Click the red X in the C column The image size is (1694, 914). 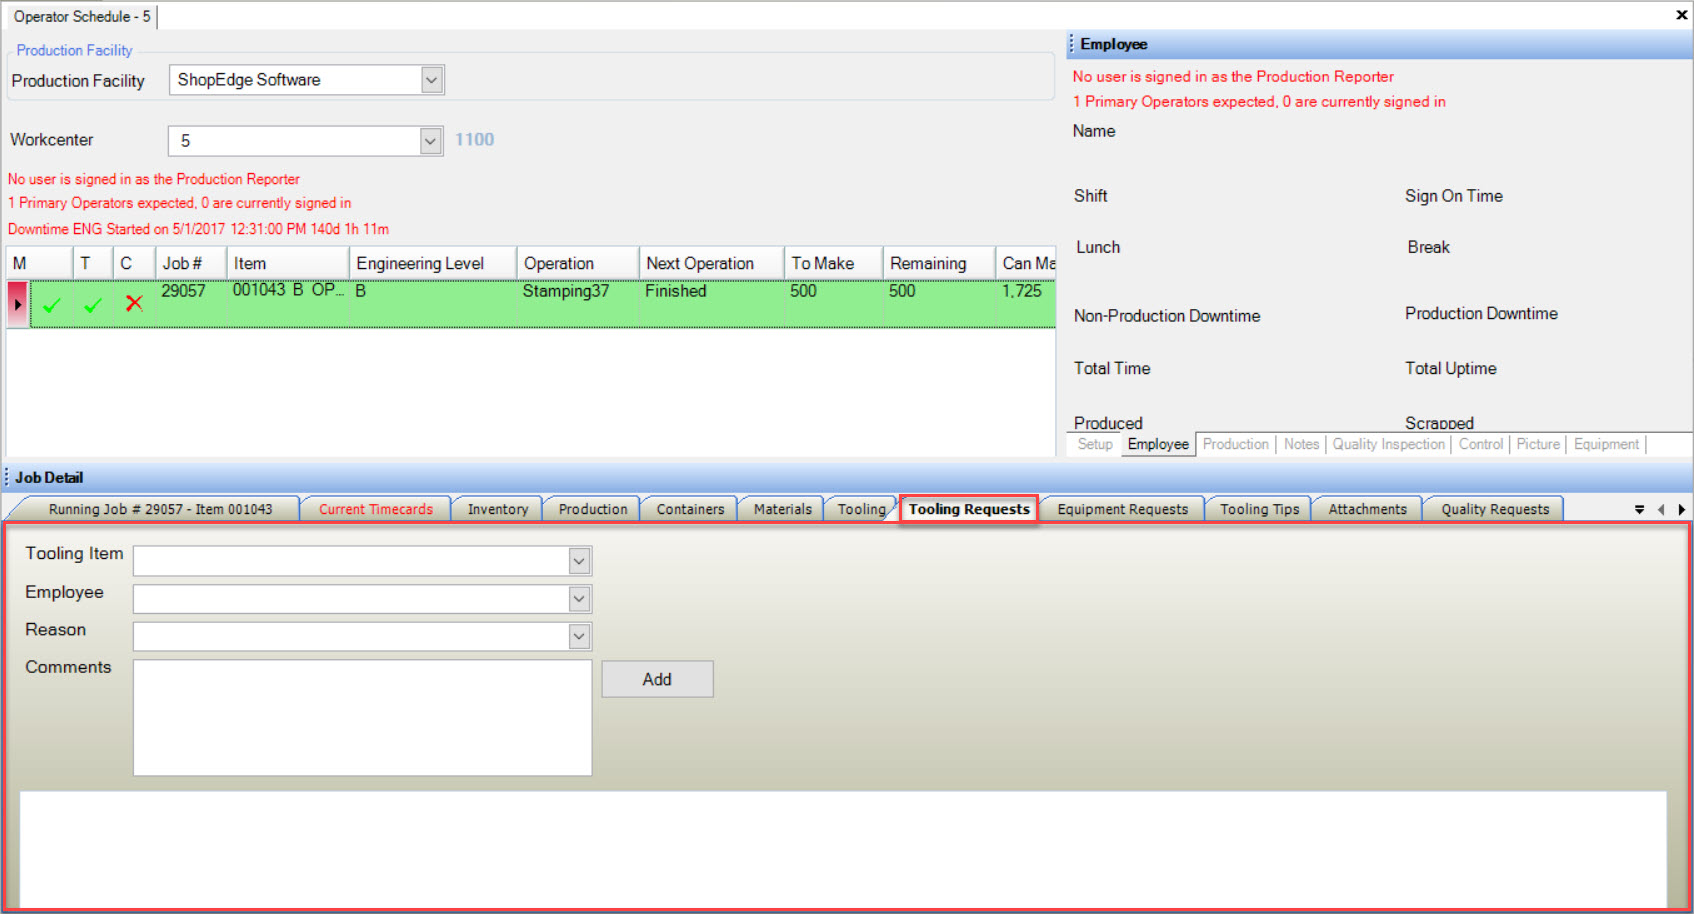click(x=134, y=303)
